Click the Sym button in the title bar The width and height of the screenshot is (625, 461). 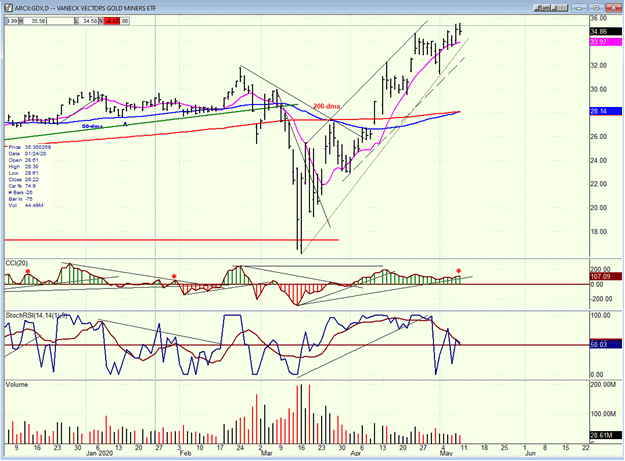(542, 8)
